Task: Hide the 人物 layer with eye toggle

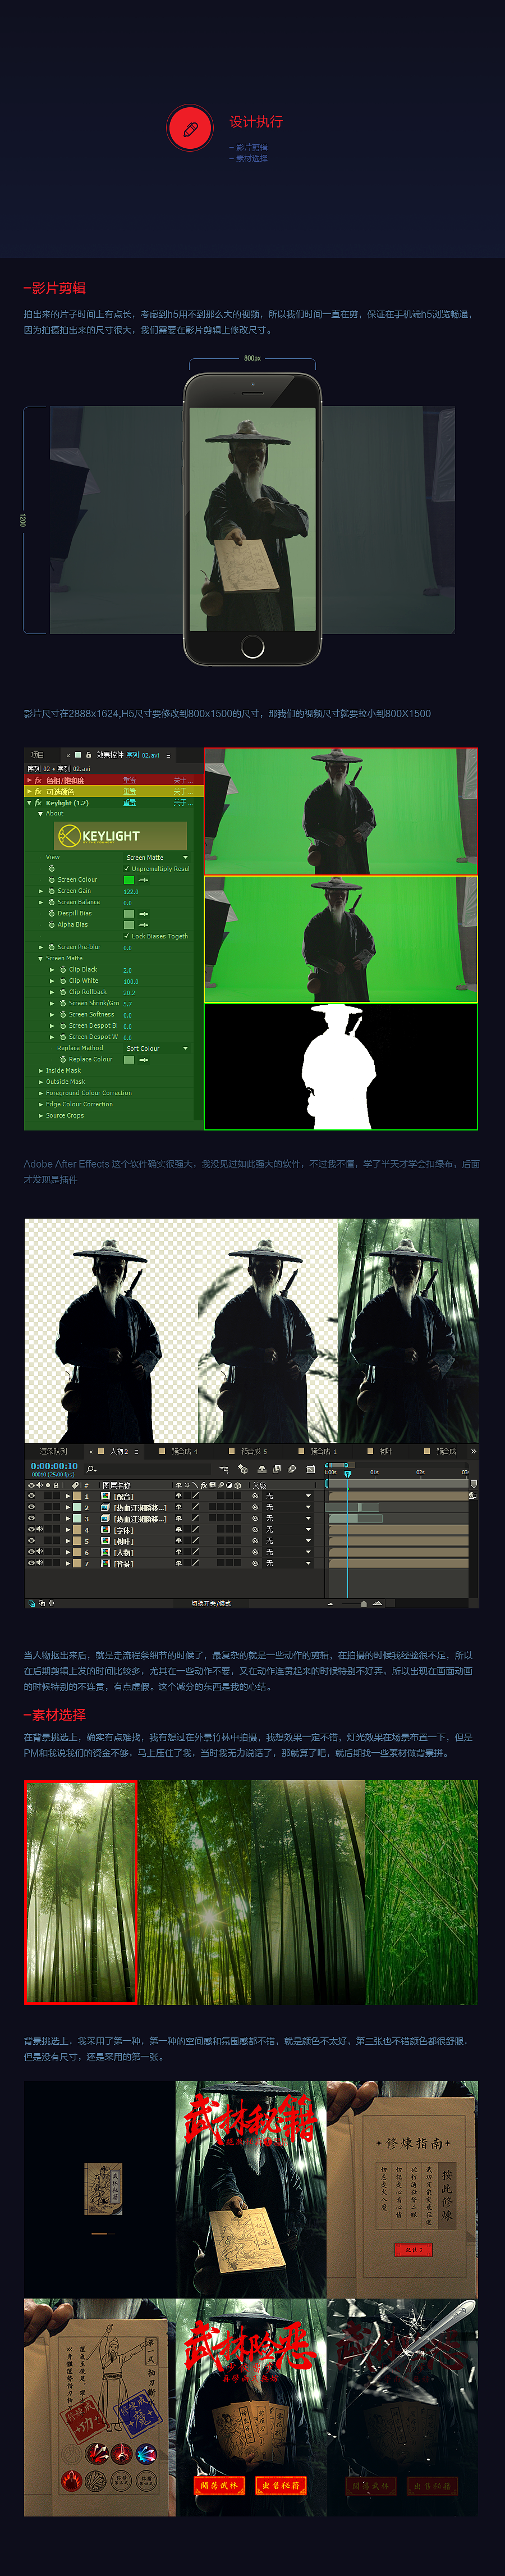Action: click(31, 1551)
